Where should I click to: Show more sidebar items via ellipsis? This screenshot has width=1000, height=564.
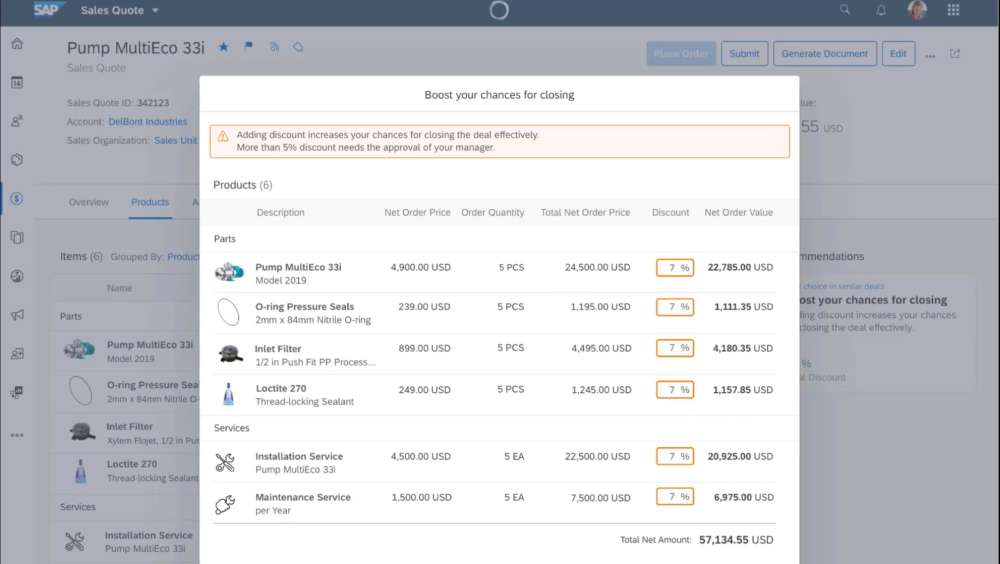(x=17, y=435)
